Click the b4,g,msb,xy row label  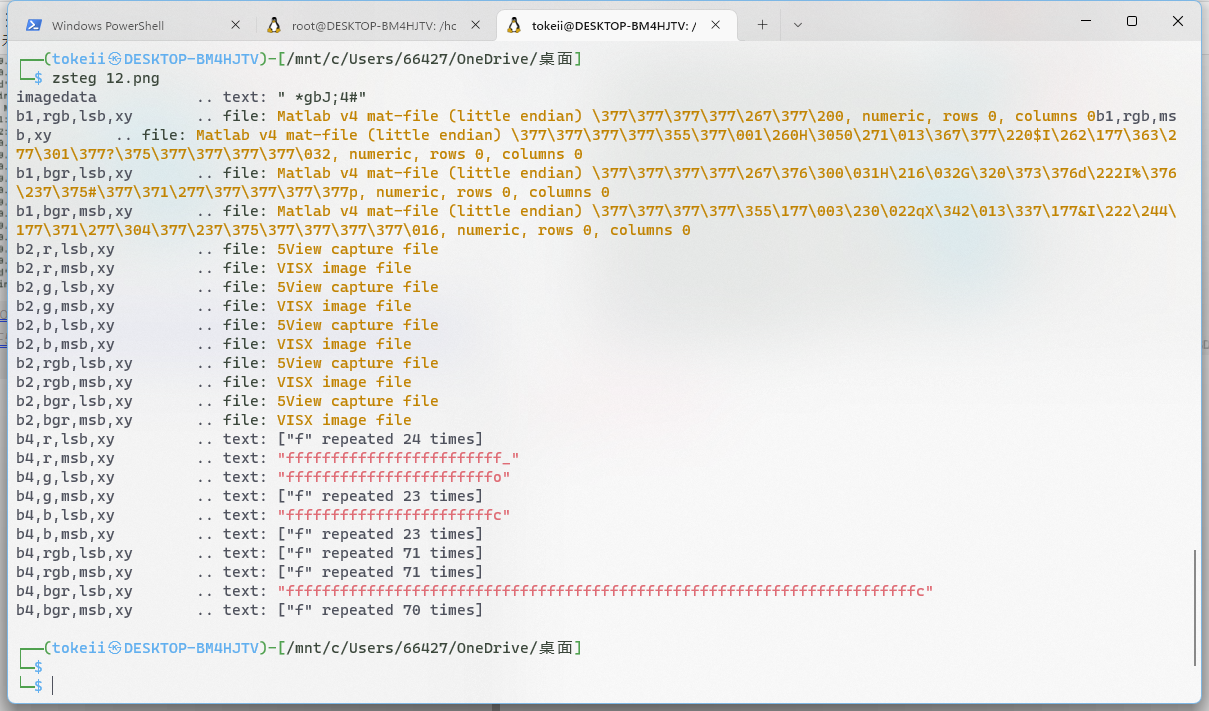[x=65, y=496]
